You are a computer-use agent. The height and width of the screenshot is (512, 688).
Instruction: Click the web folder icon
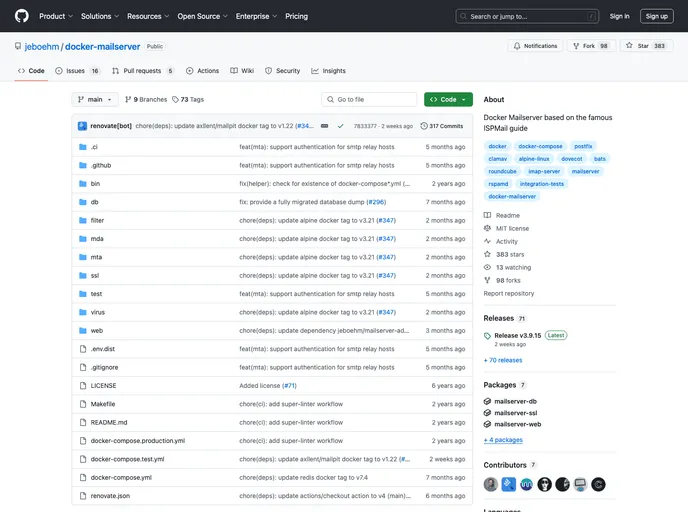pyautogui.click(x=82, y=331)
